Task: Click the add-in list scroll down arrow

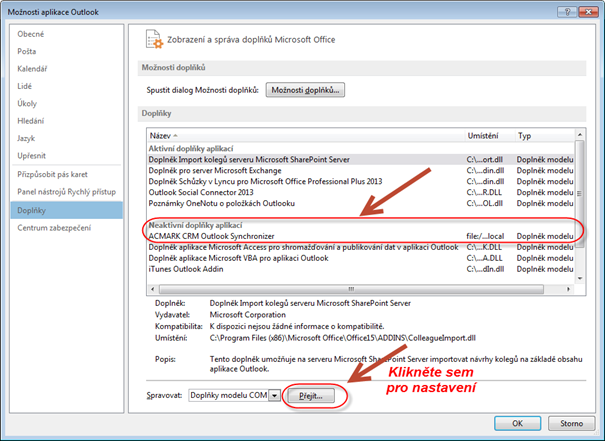Action: pos(580,279)
